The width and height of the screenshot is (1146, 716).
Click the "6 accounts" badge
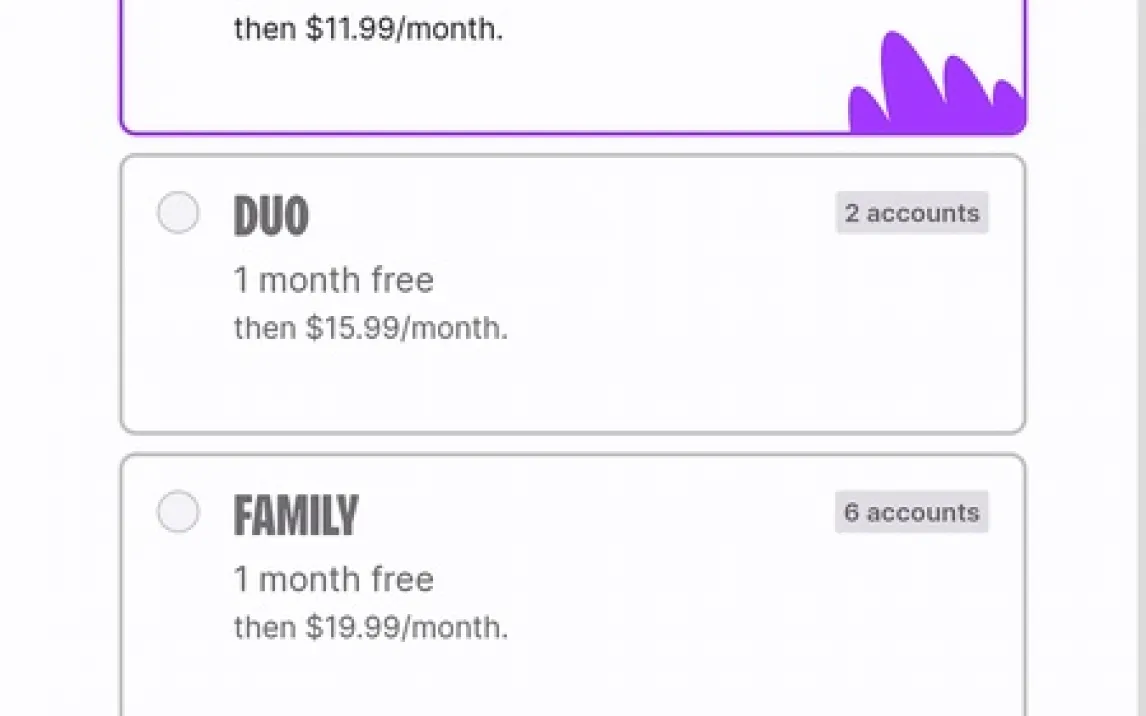(x=911, y=512)
